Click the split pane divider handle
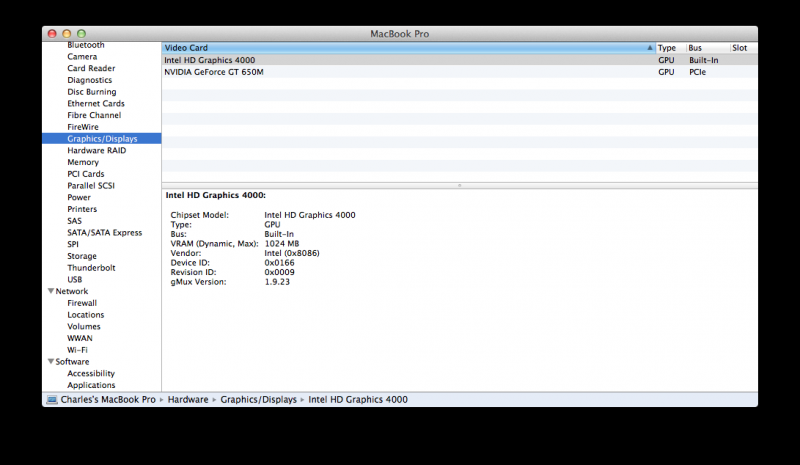This screenshot has width=800, height=465. (459, 185)
